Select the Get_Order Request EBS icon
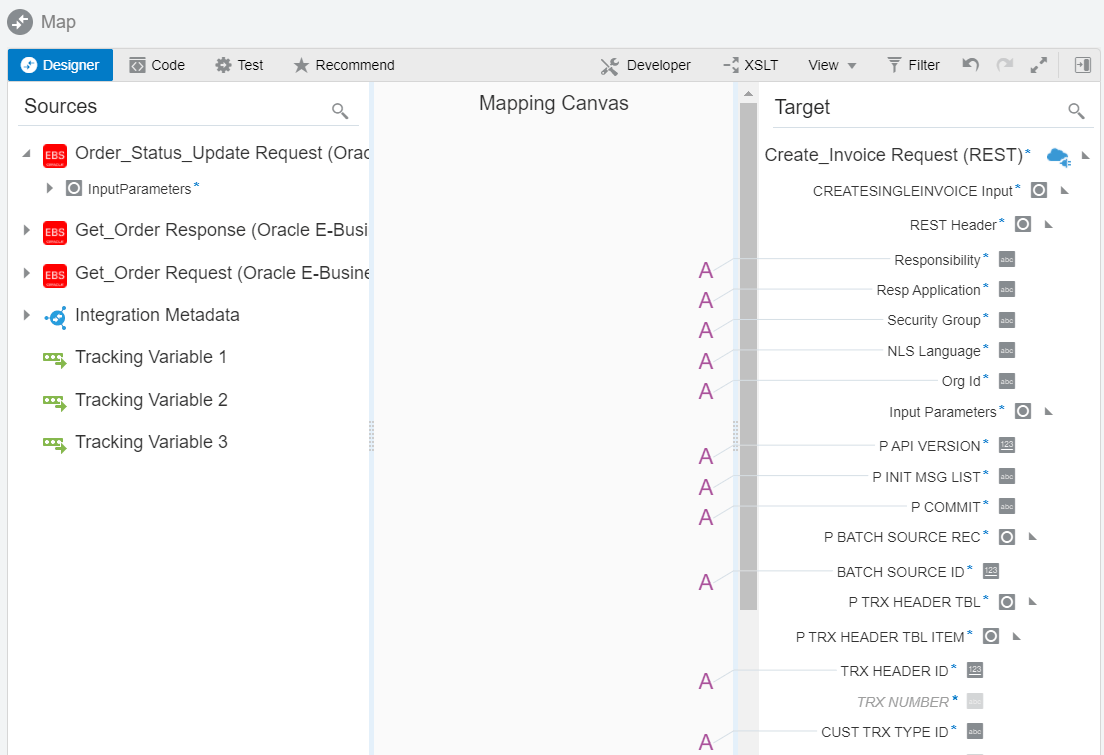The image size is (1104, 755). click(x=55, y=275)
